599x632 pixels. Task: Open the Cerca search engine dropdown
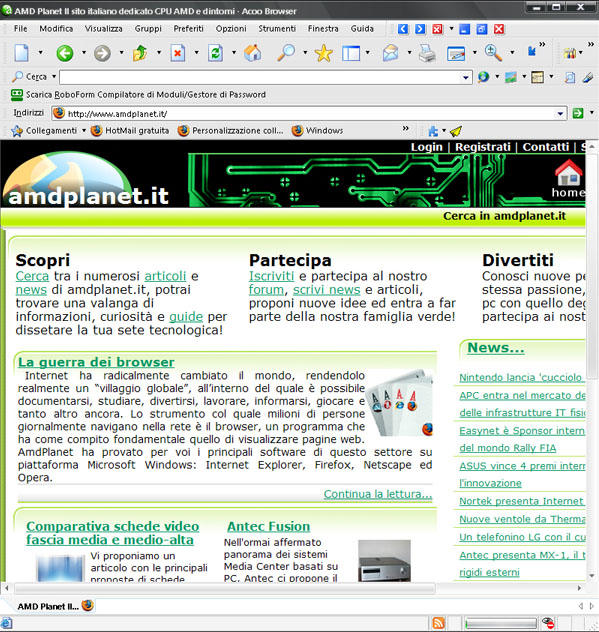point(54,76)
